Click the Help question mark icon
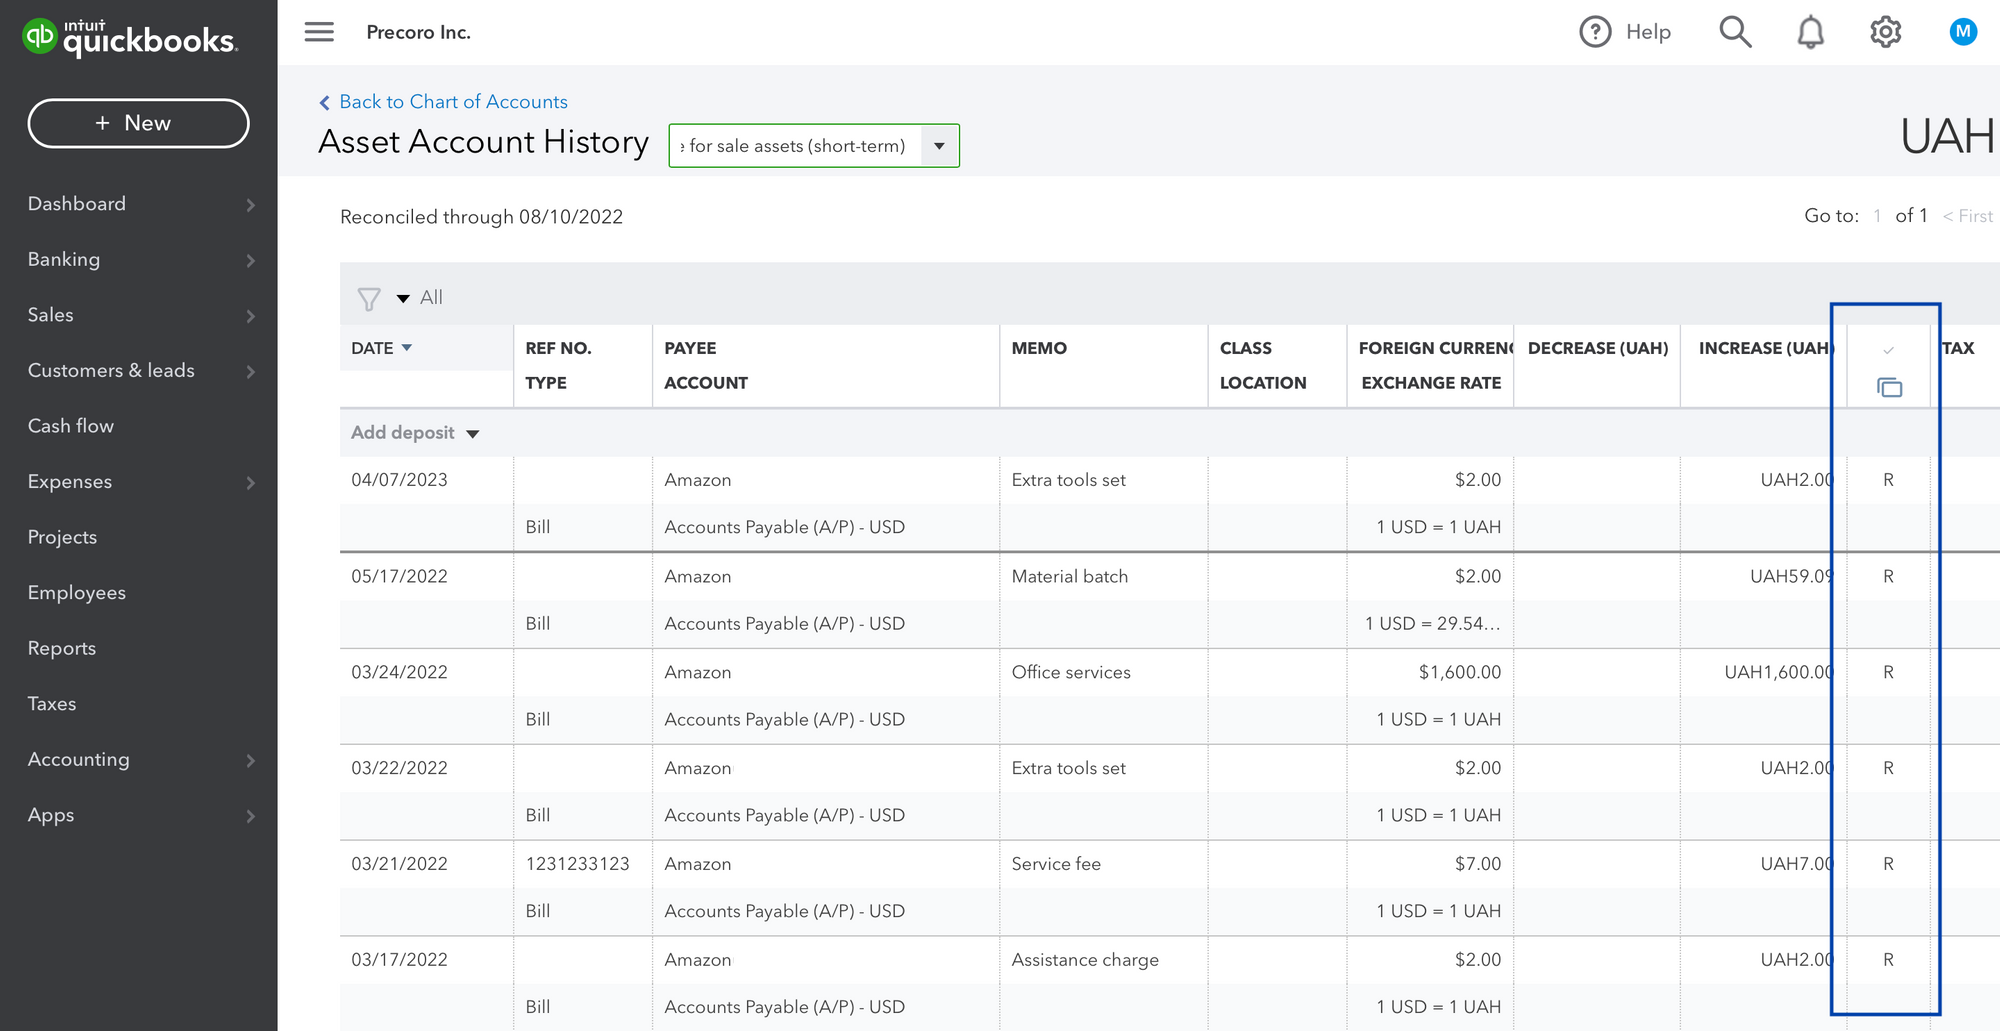Viewport: 2000px width, 1031px height. tap(1596, 31)
